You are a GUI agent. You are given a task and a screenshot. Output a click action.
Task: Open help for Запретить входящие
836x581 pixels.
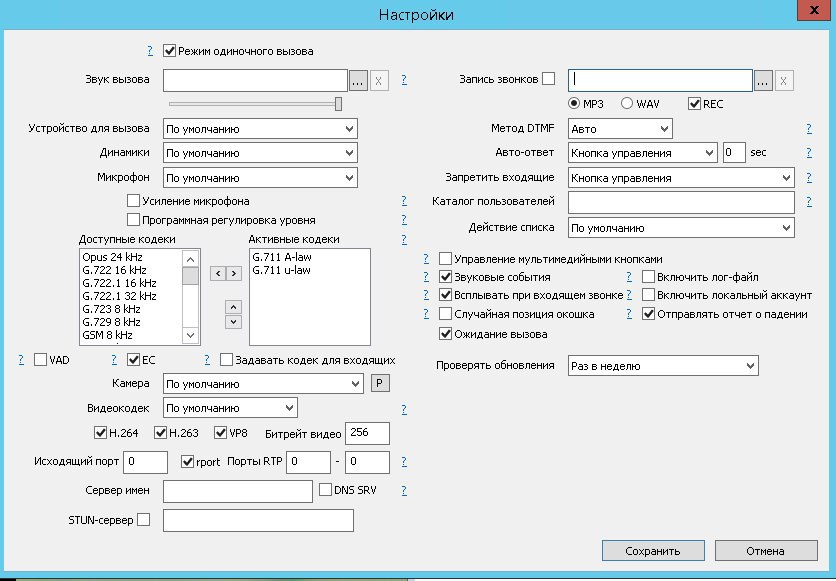809,177
